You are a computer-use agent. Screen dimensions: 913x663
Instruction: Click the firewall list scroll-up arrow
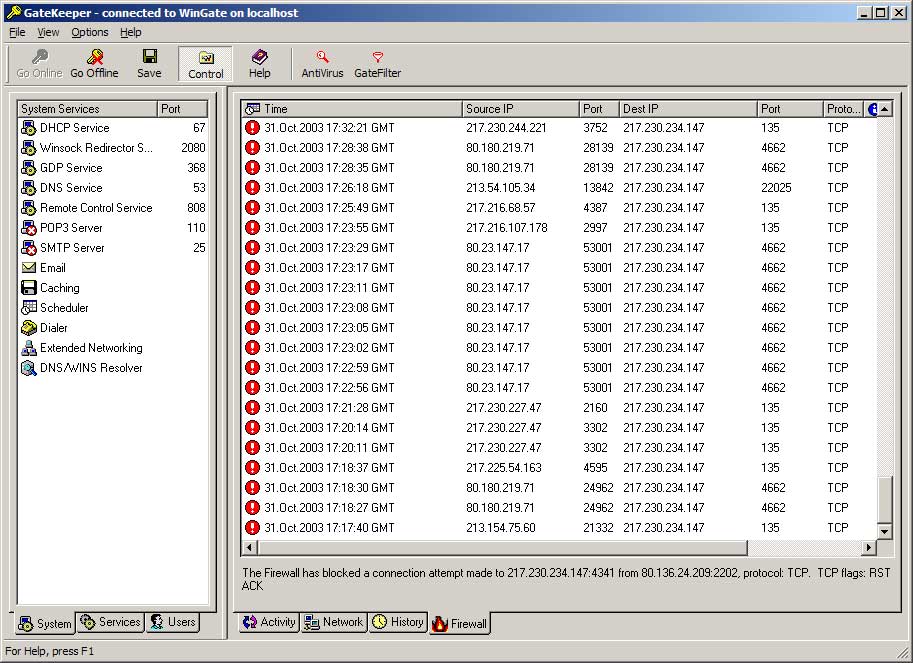pos(884,109)
